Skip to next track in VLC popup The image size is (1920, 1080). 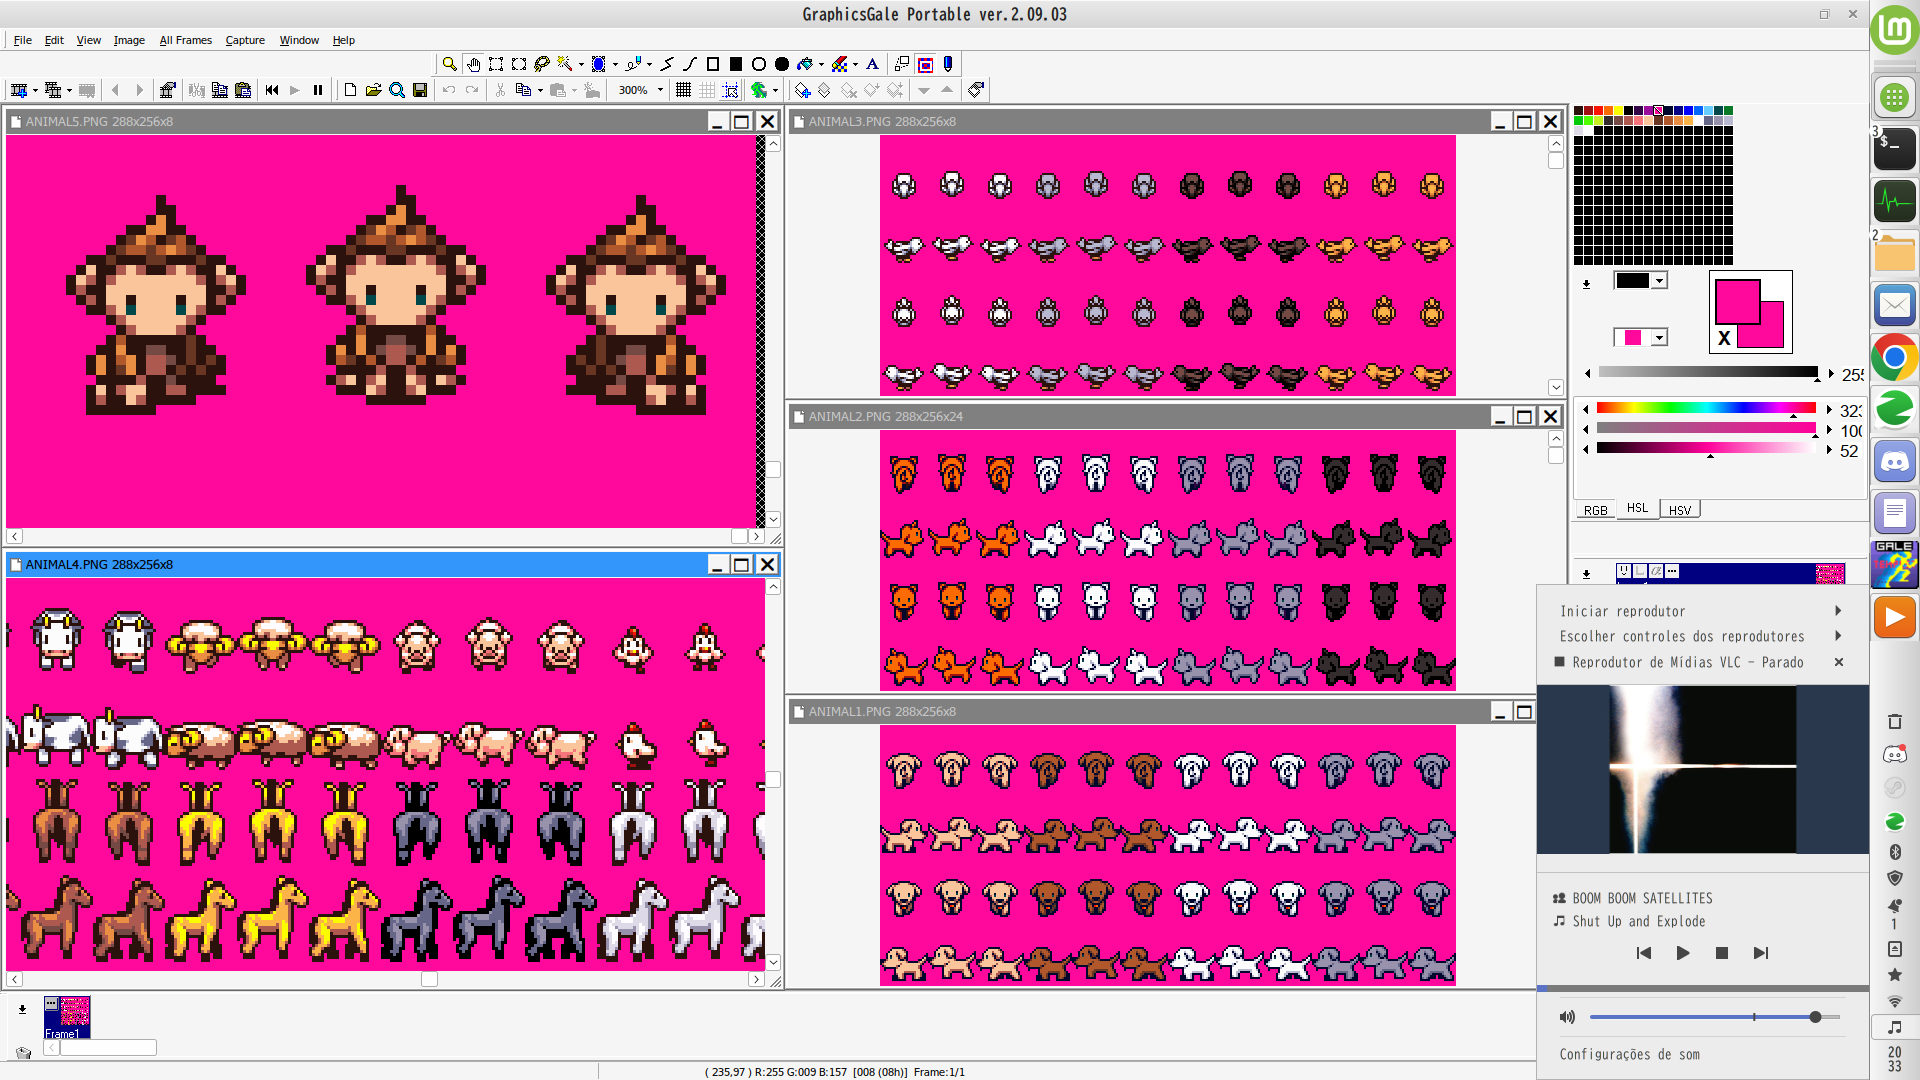(1761, 953)
